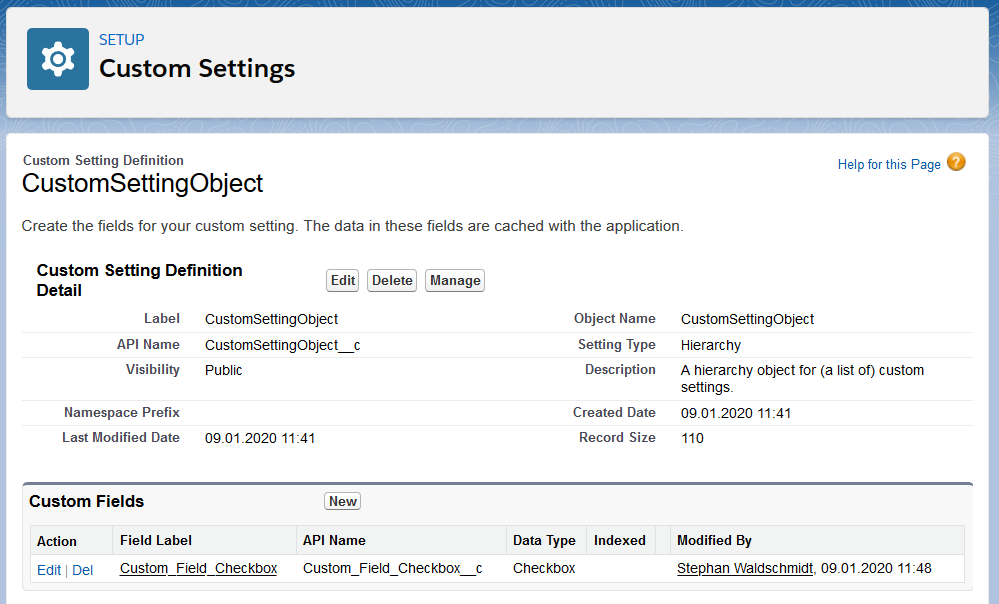
Task: Click the Action column header
Action: point(57,541)
